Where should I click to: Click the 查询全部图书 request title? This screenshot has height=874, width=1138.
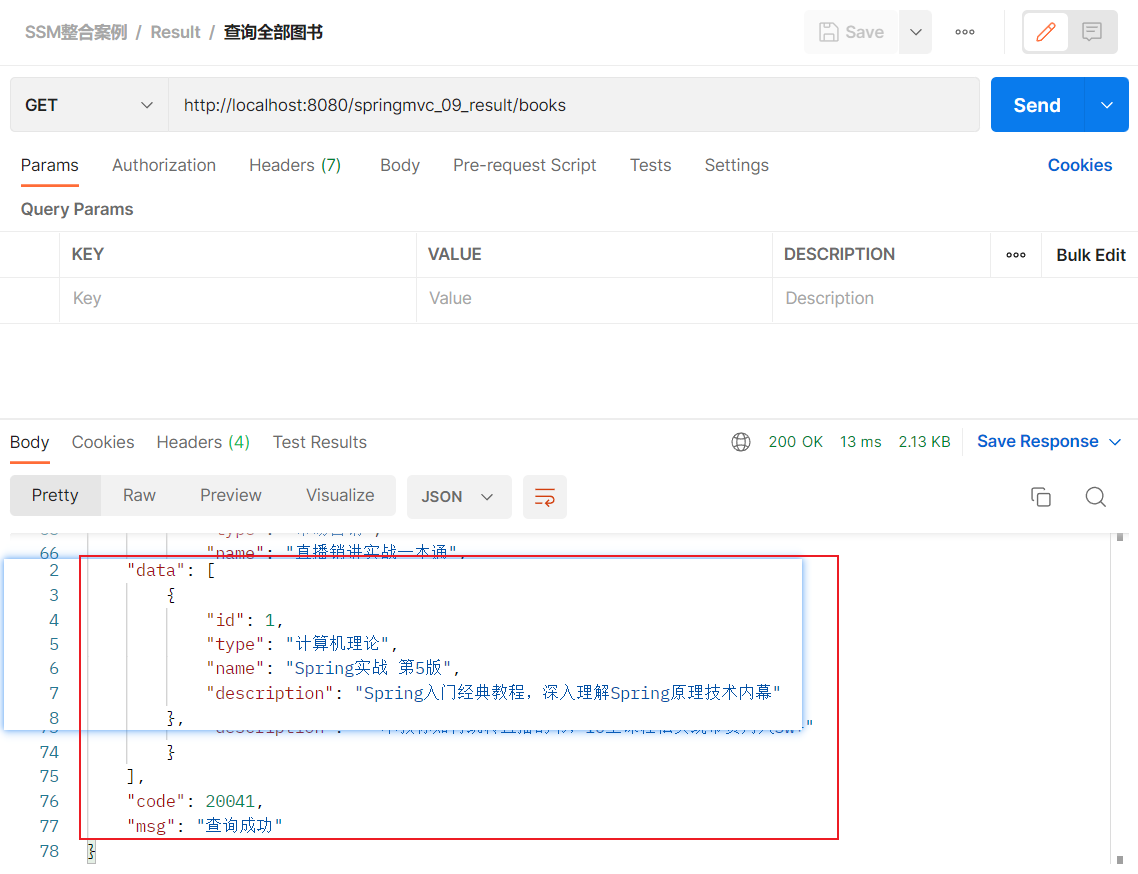273,32
